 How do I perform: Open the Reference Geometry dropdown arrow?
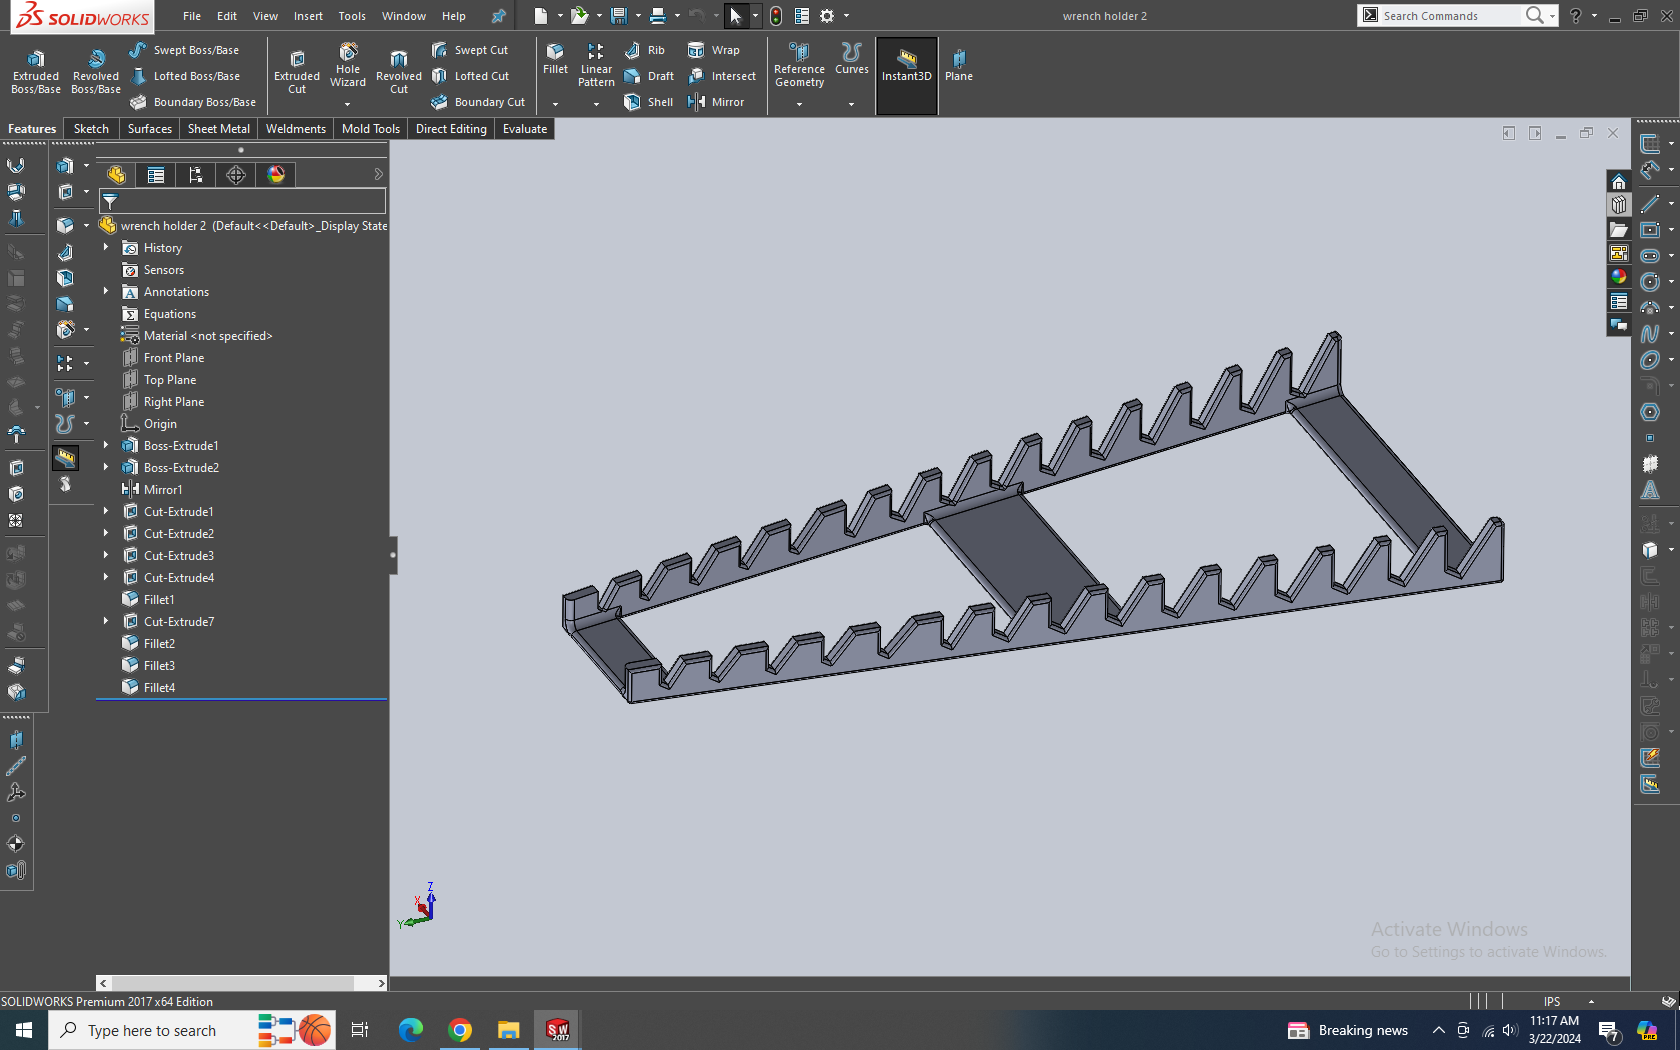point(798,104)
